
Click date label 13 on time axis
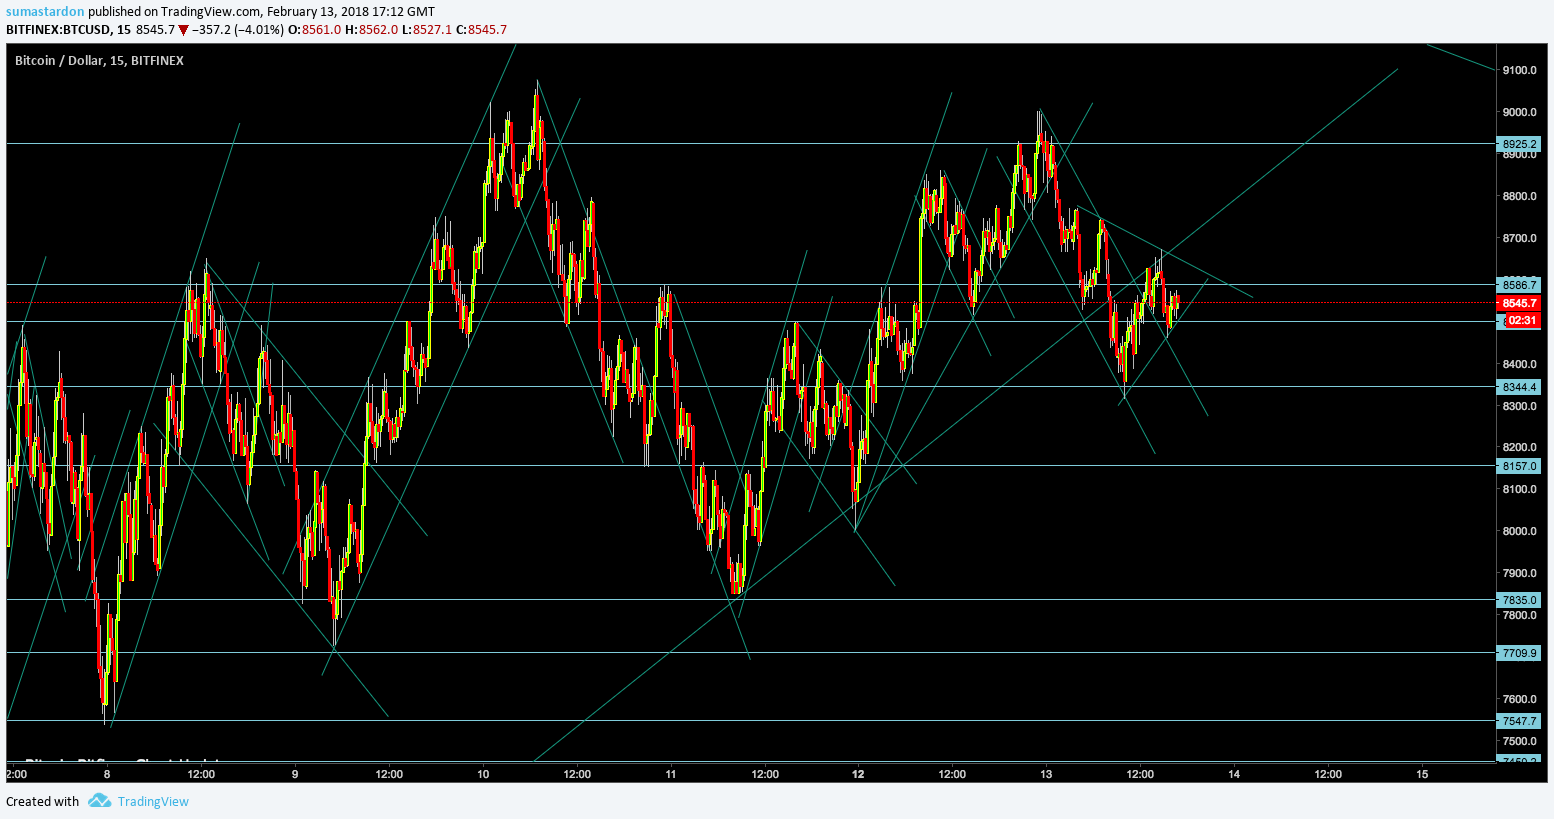click(x=1046, y=774)
